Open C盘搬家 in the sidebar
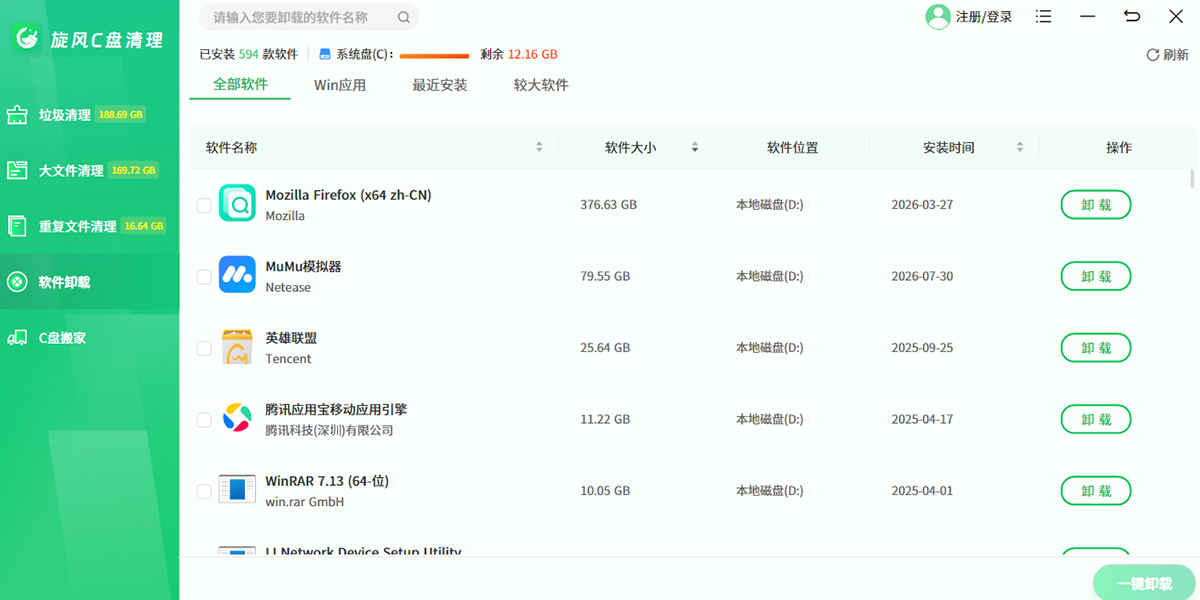The width and height of the screenshot is (1200, 600). [x=90, y=338]
